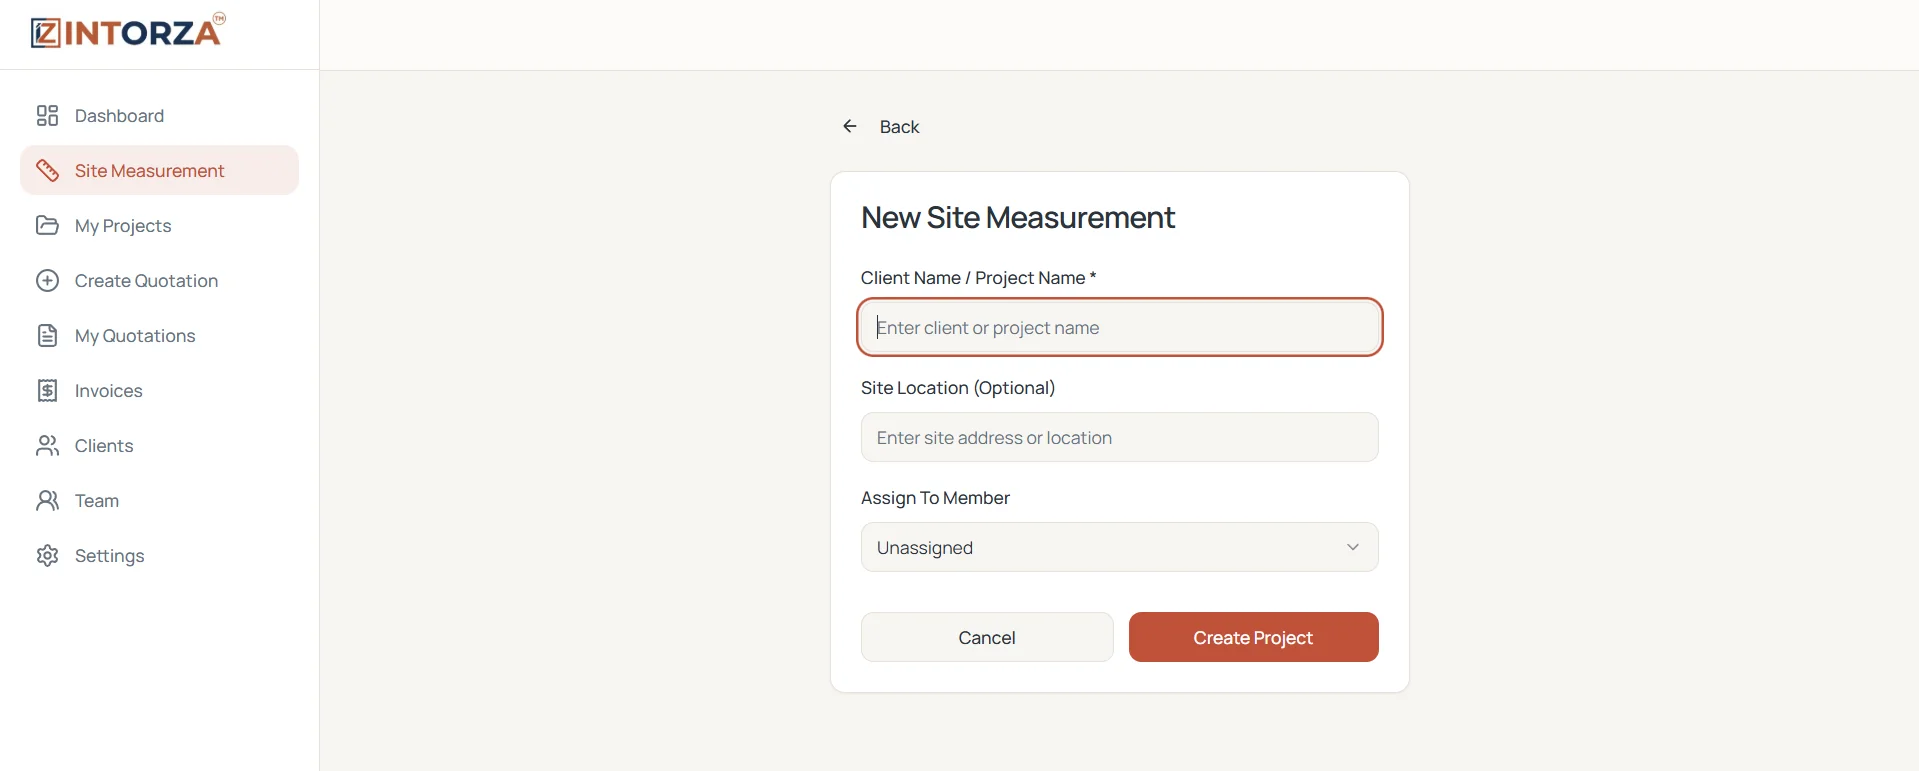Screen dimensions: 1919x771
Task: Click the My Quotations document icon
Action: (x=47, y=336)
